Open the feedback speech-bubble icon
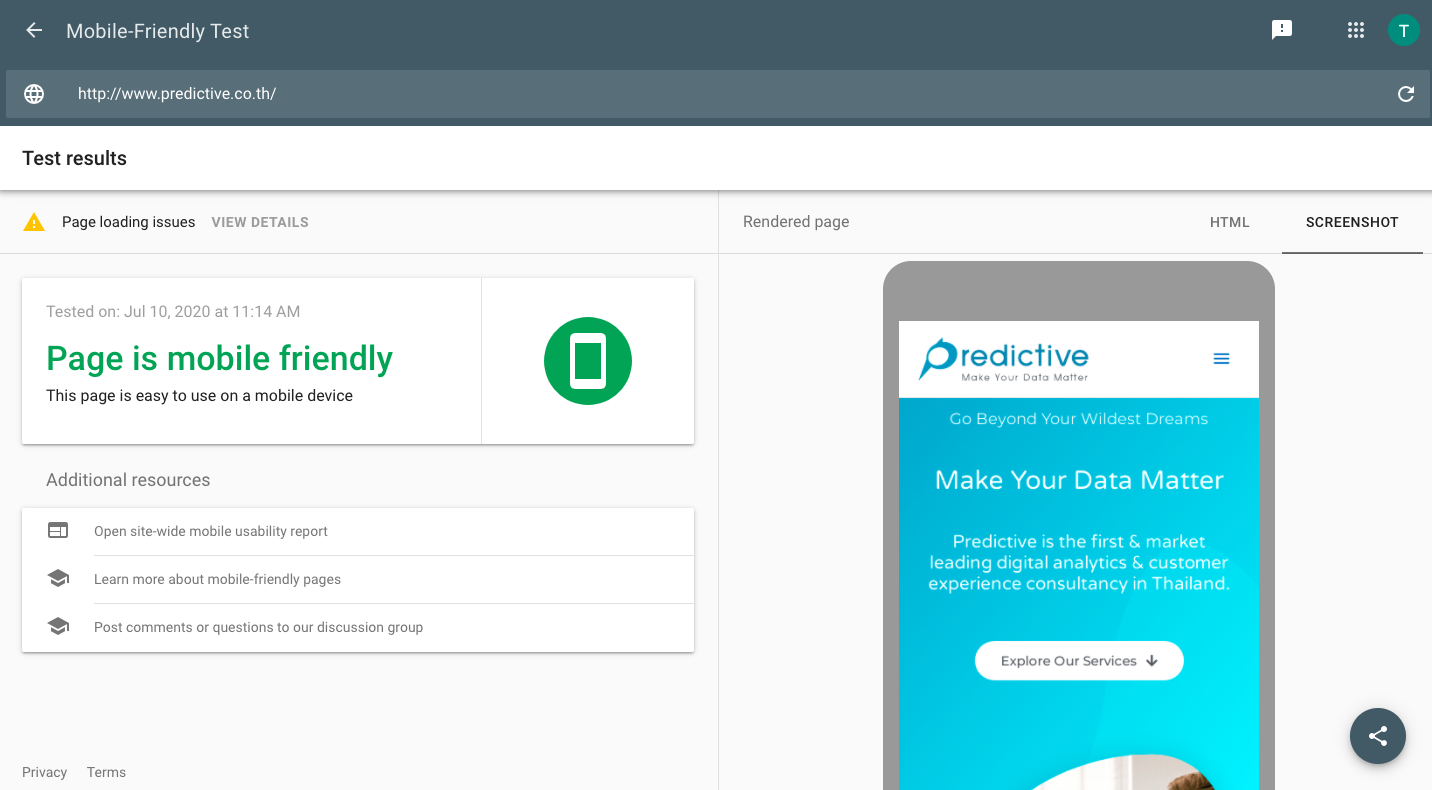This screenshot has height=790, width=1432. (x=1282, y=30)
